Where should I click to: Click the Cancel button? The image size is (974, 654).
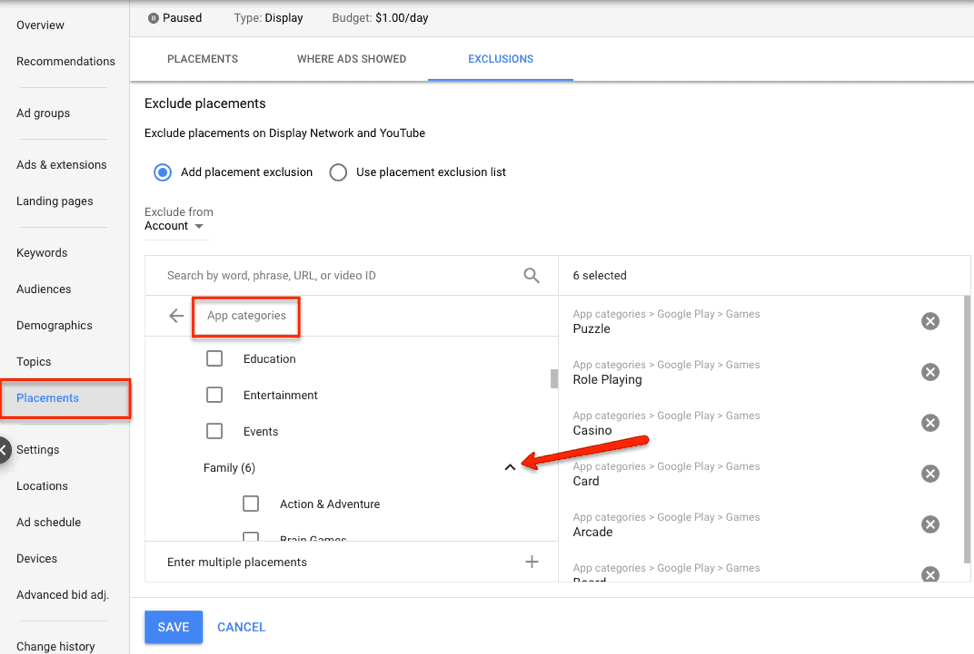(x=241, y=627)
